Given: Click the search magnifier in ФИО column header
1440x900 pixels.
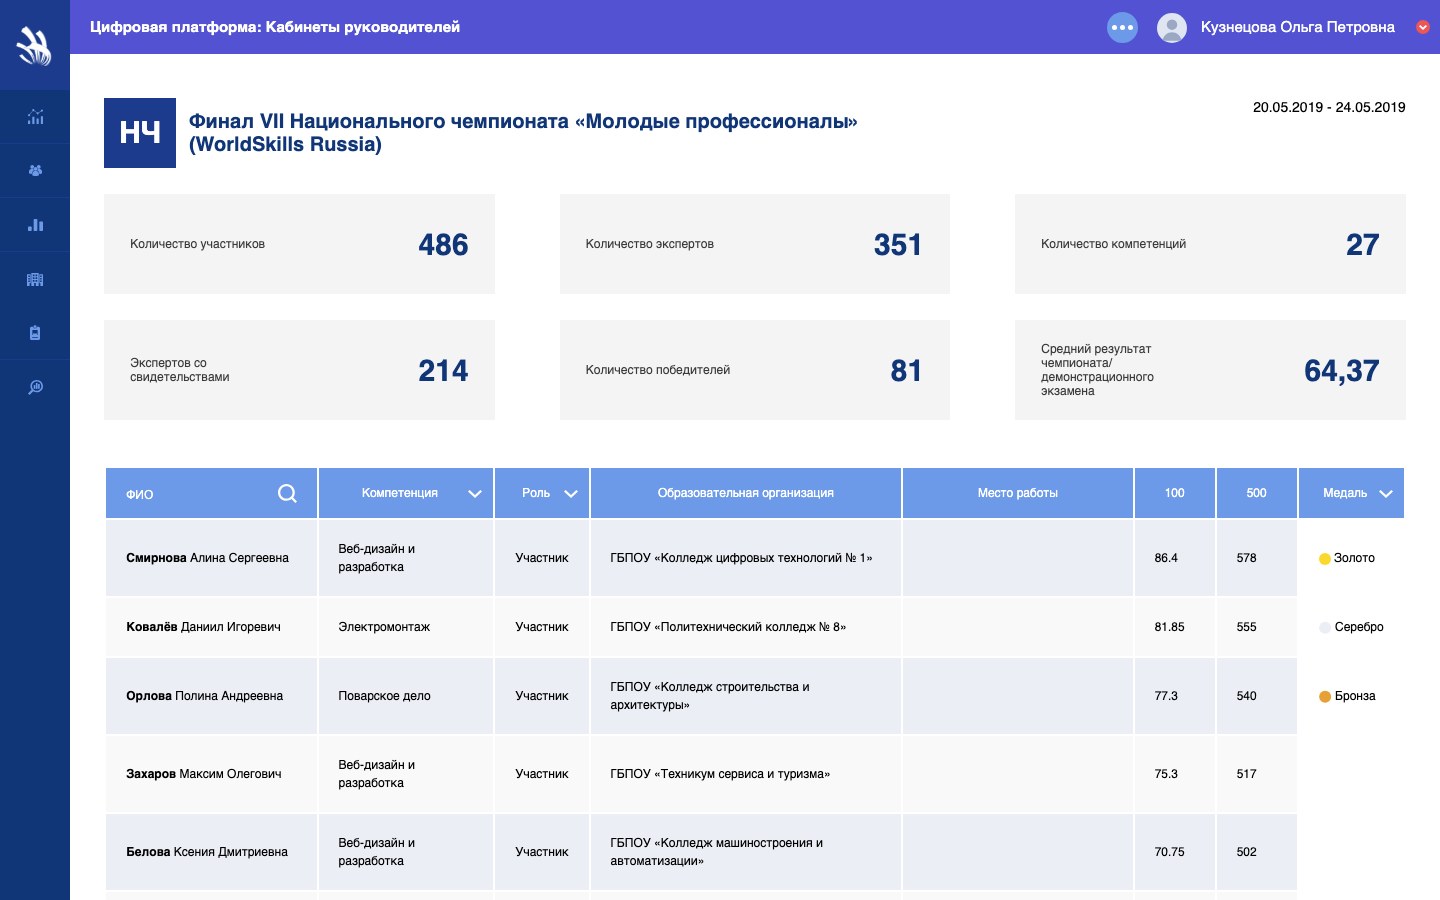Looking at the screenshot, I should [x=287, y=493].
